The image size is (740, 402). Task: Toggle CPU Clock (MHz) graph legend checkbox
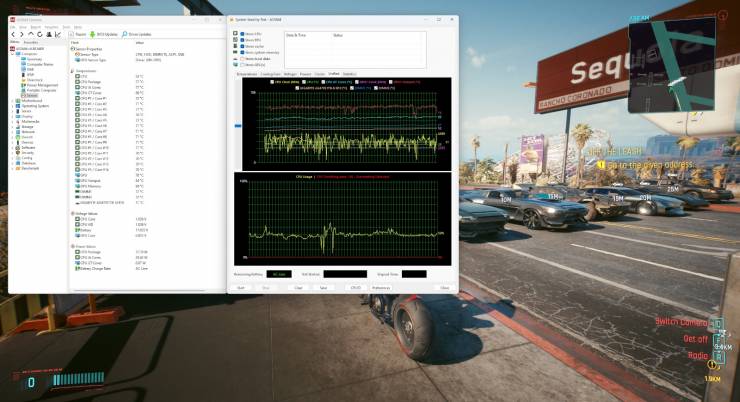272,82
